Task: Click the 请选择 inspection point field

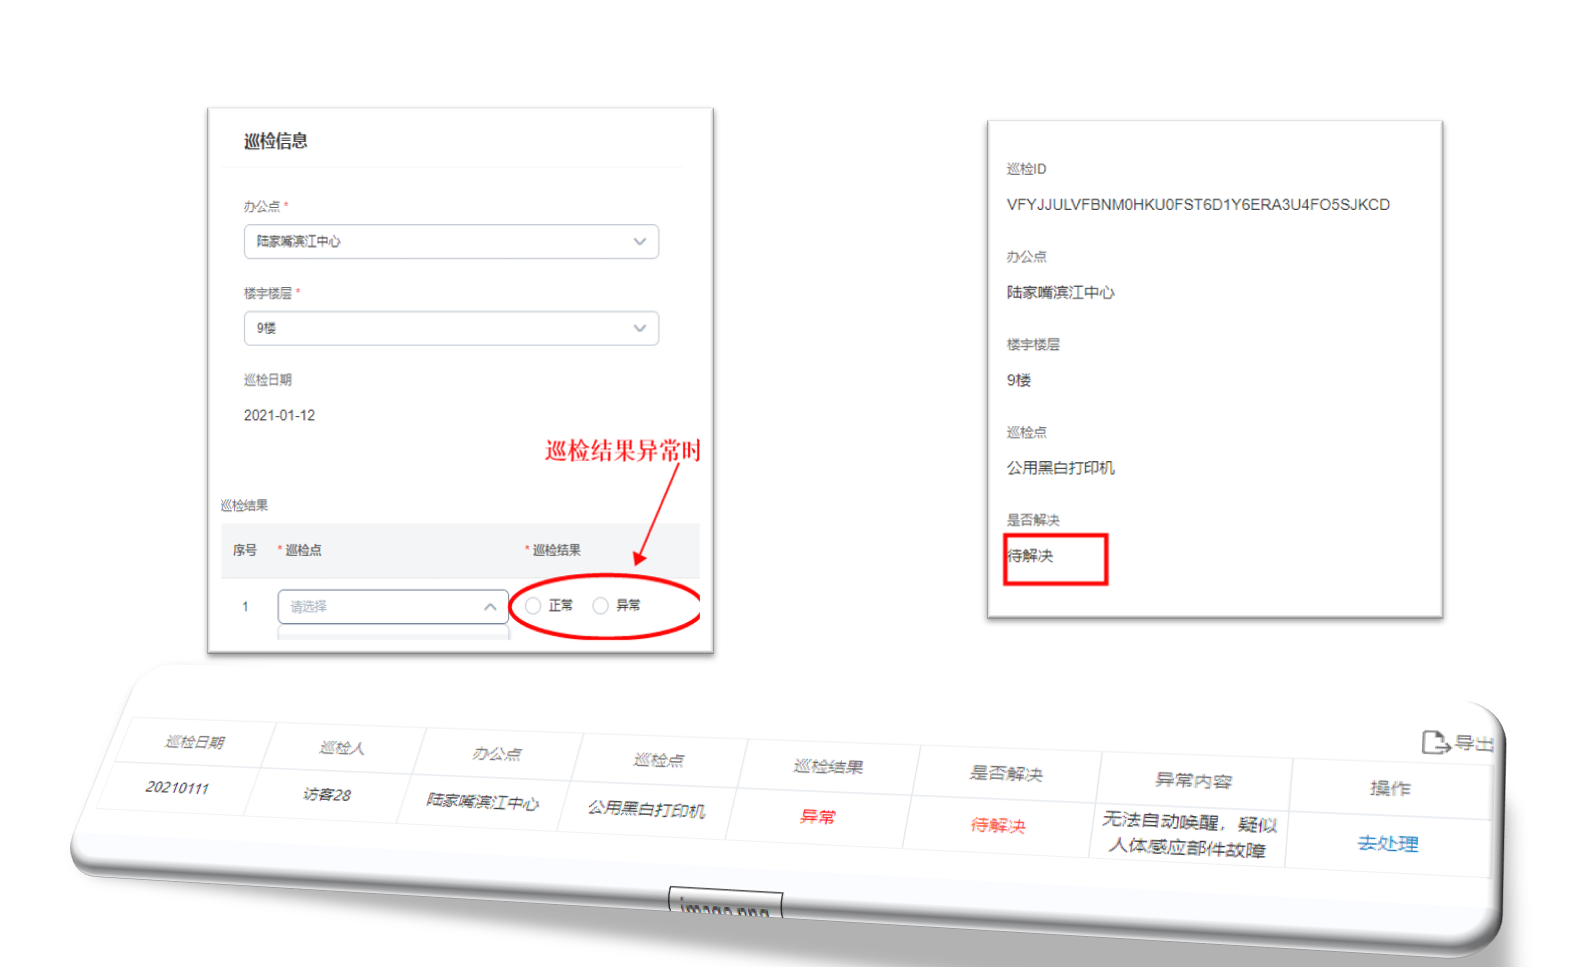Action: (x=380, y=607)
